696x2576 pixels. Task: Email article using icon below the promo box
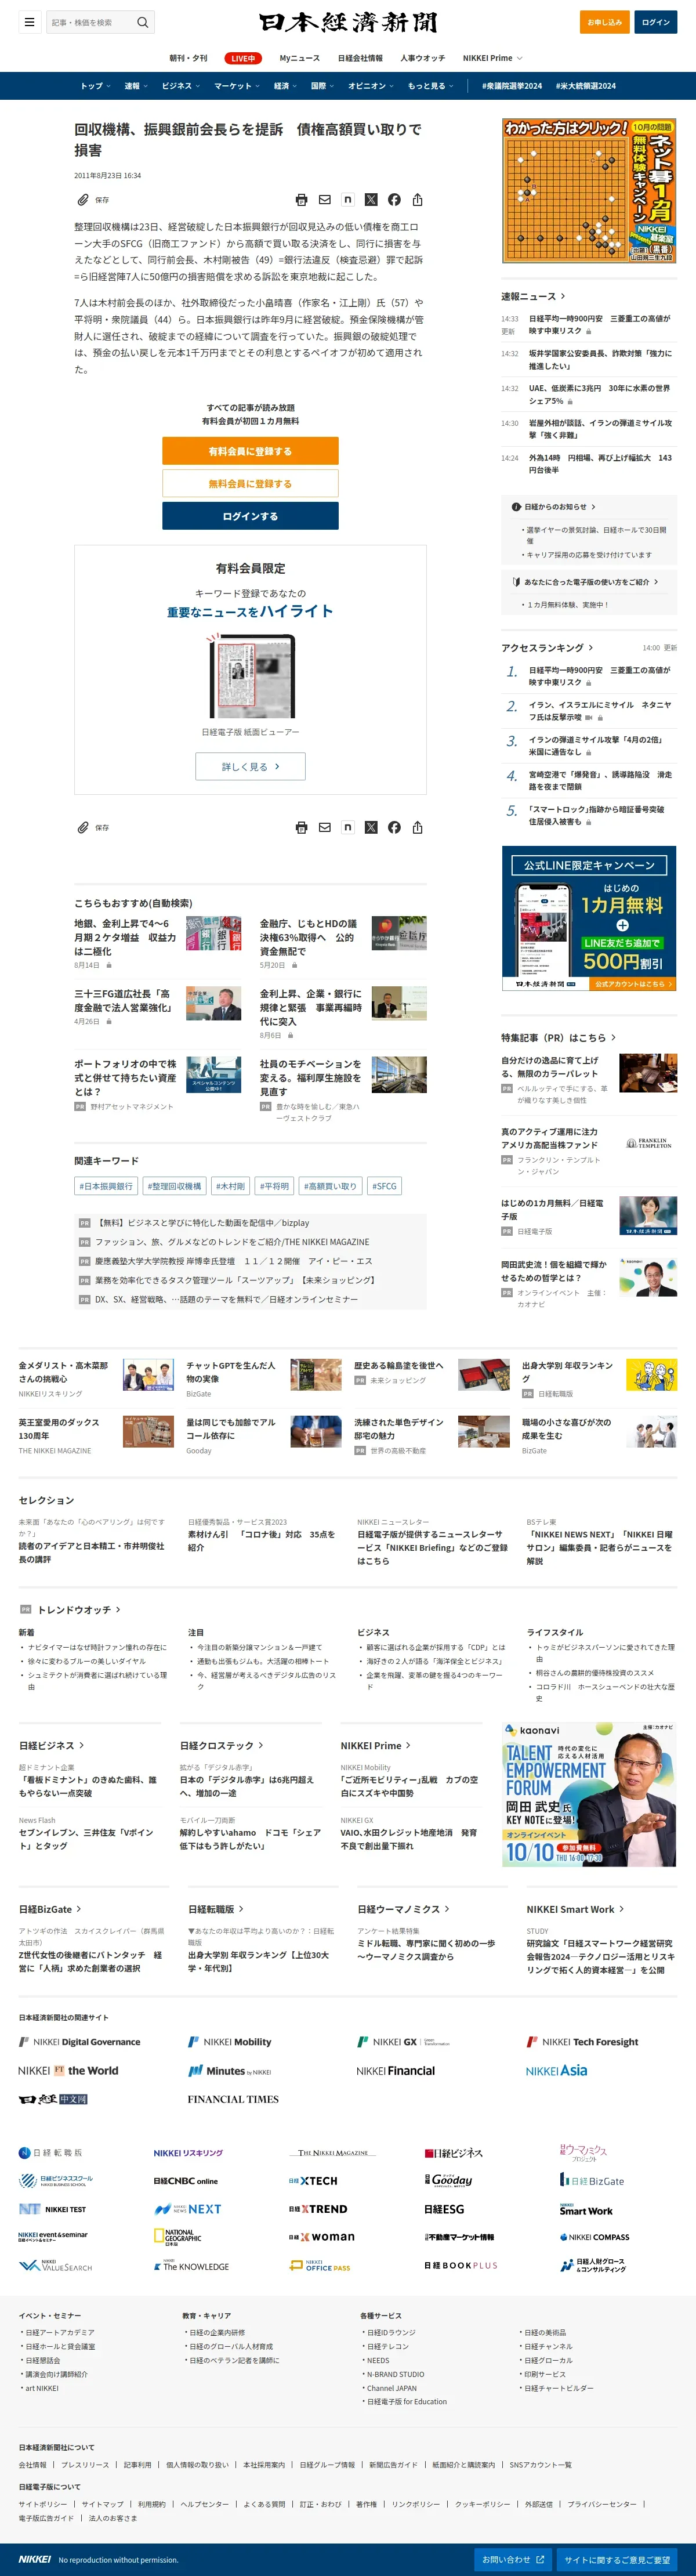click(x=325, y=827)
